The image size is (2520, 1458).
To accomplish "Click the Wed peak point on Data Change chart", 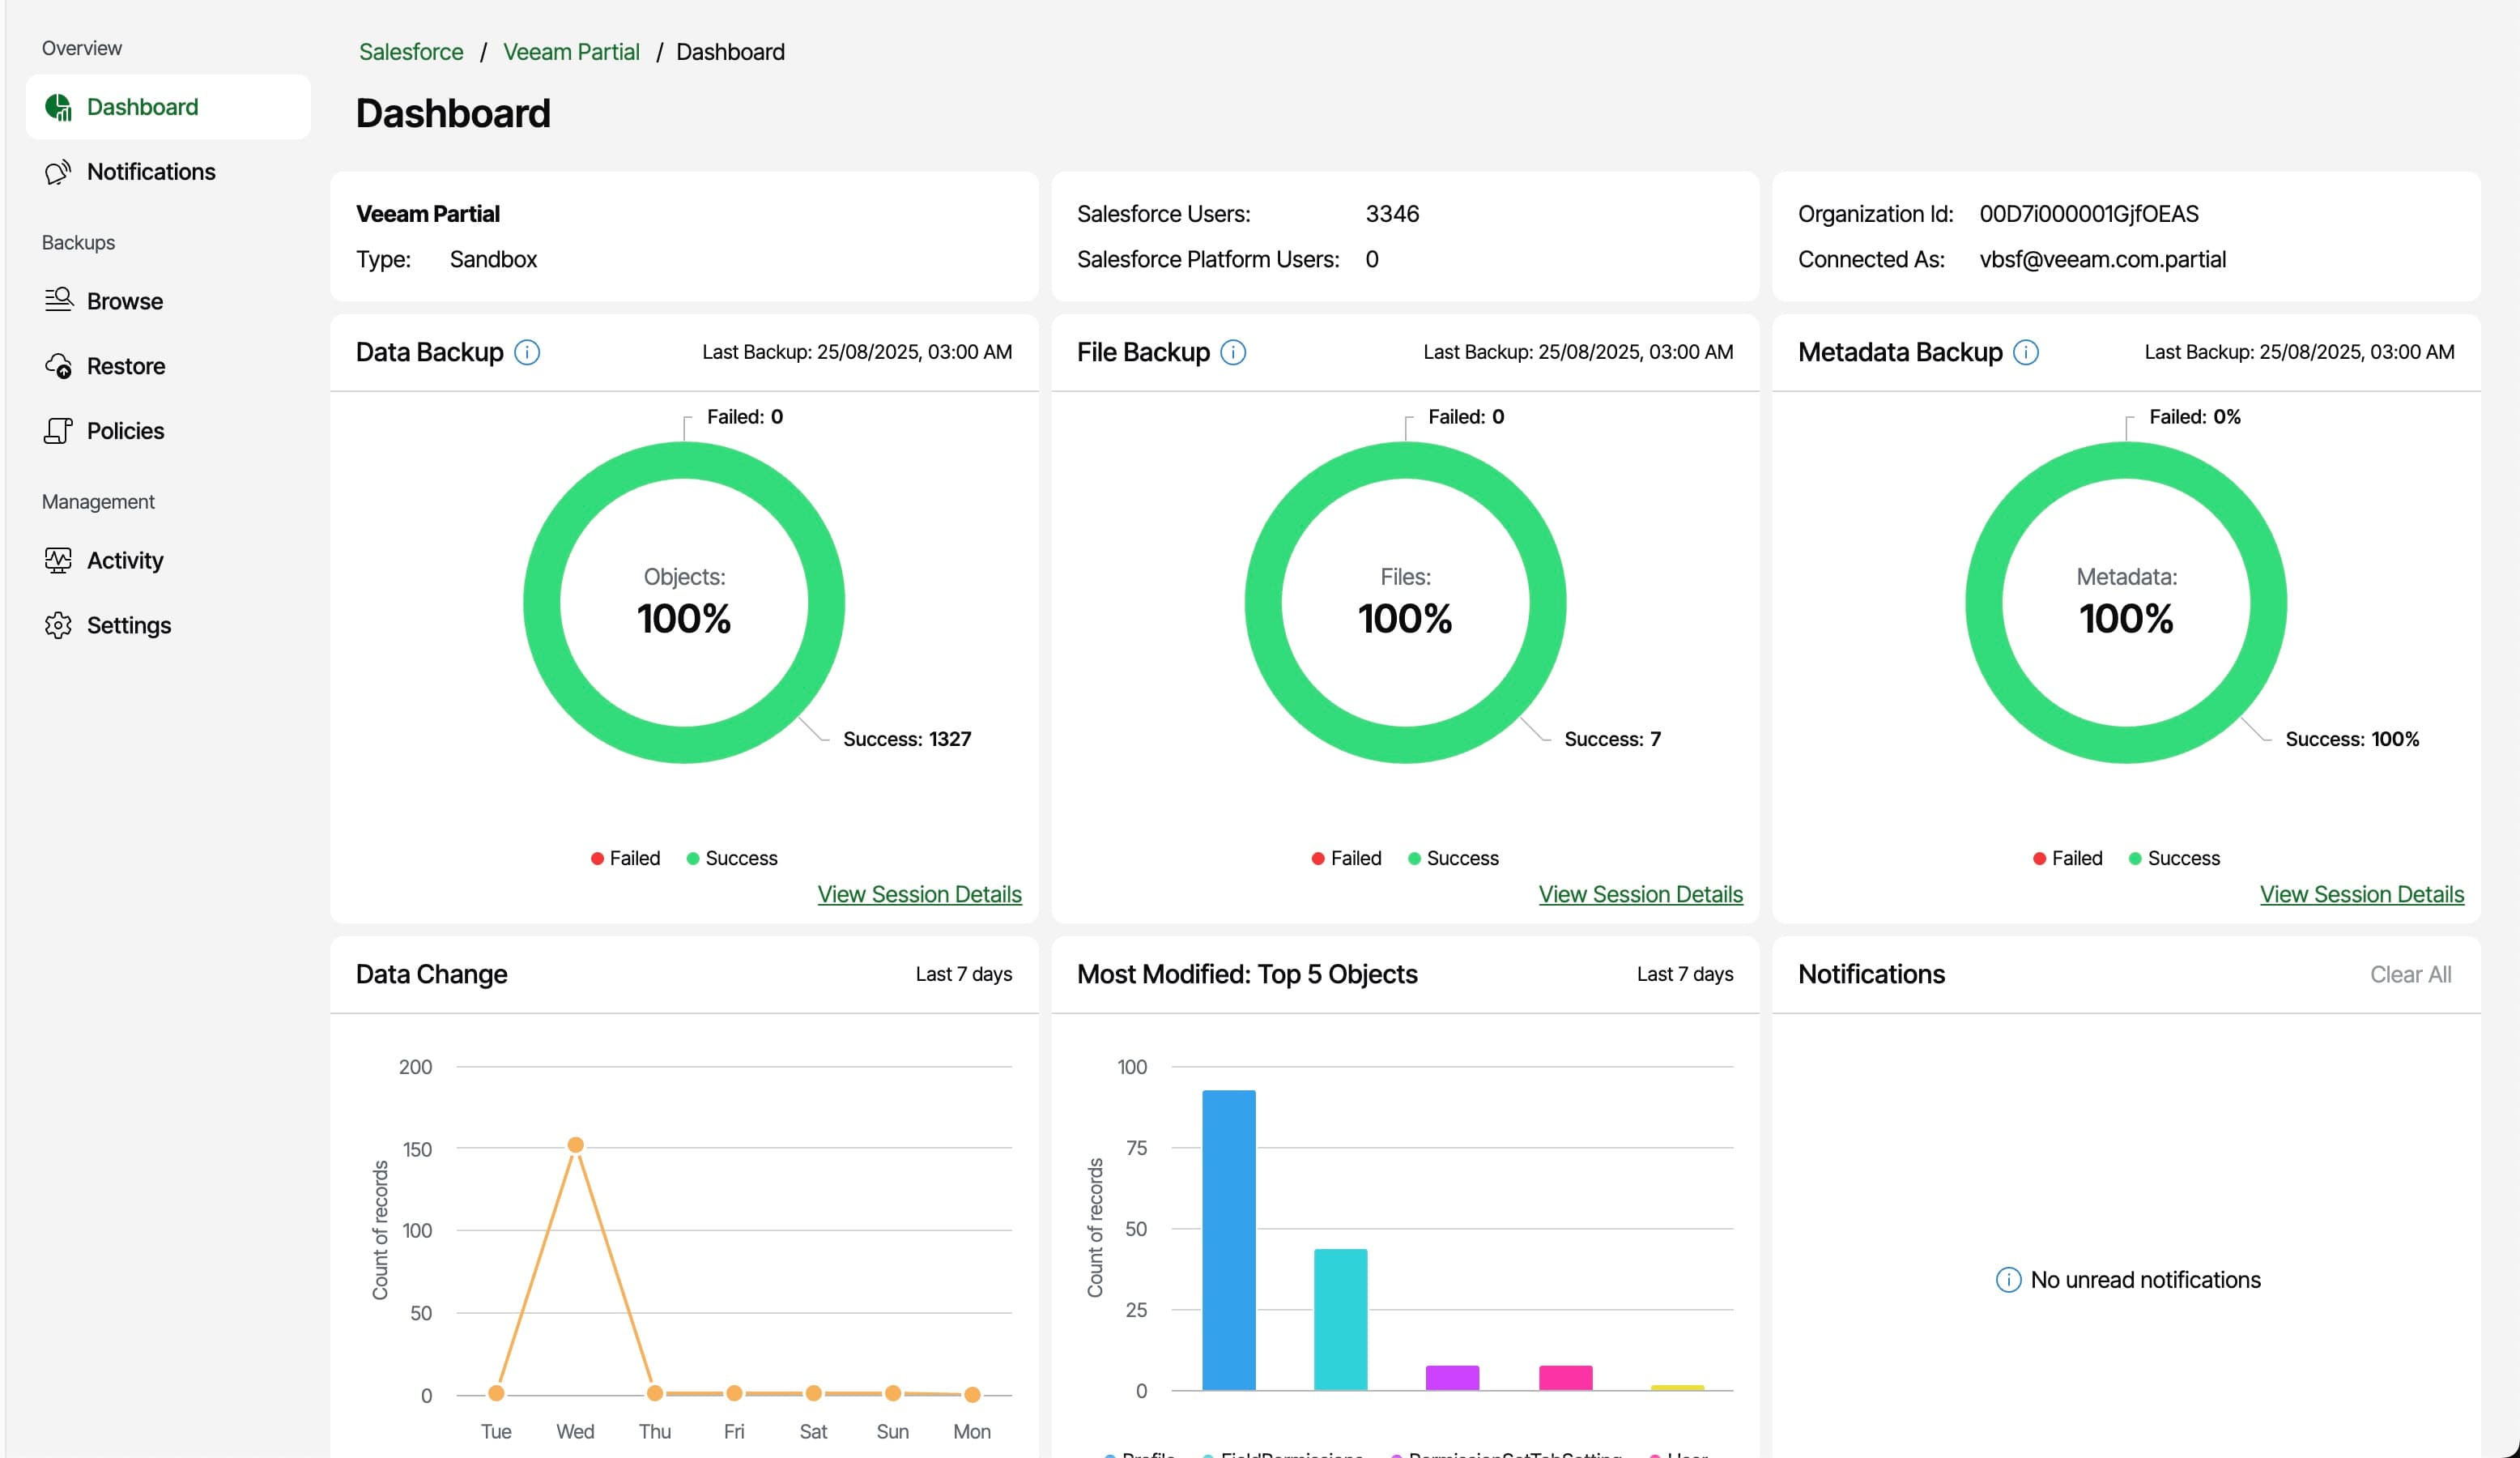I will click(575, 1145).
